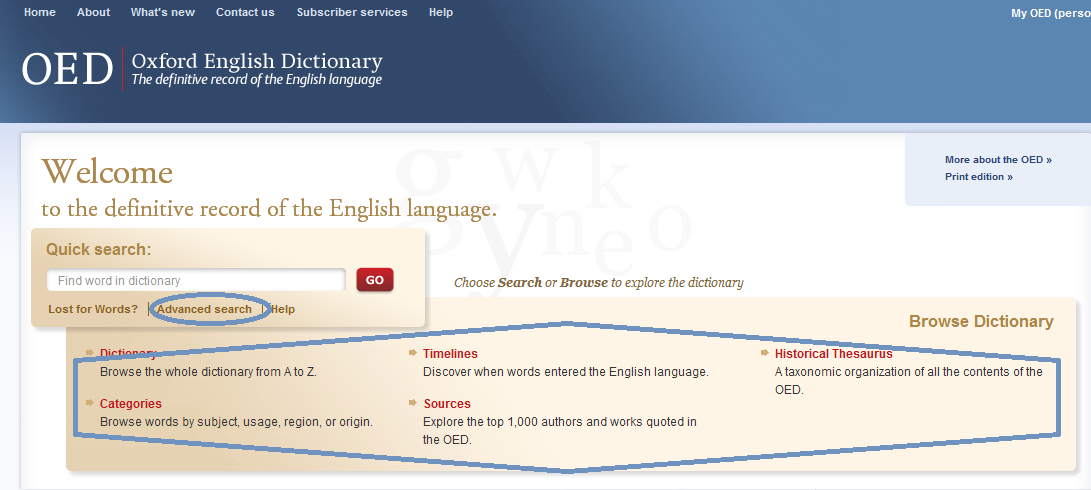Screen dimensions: 1091x490
Task: Open Help under Quick search
Action: click(x=282, y=309)
